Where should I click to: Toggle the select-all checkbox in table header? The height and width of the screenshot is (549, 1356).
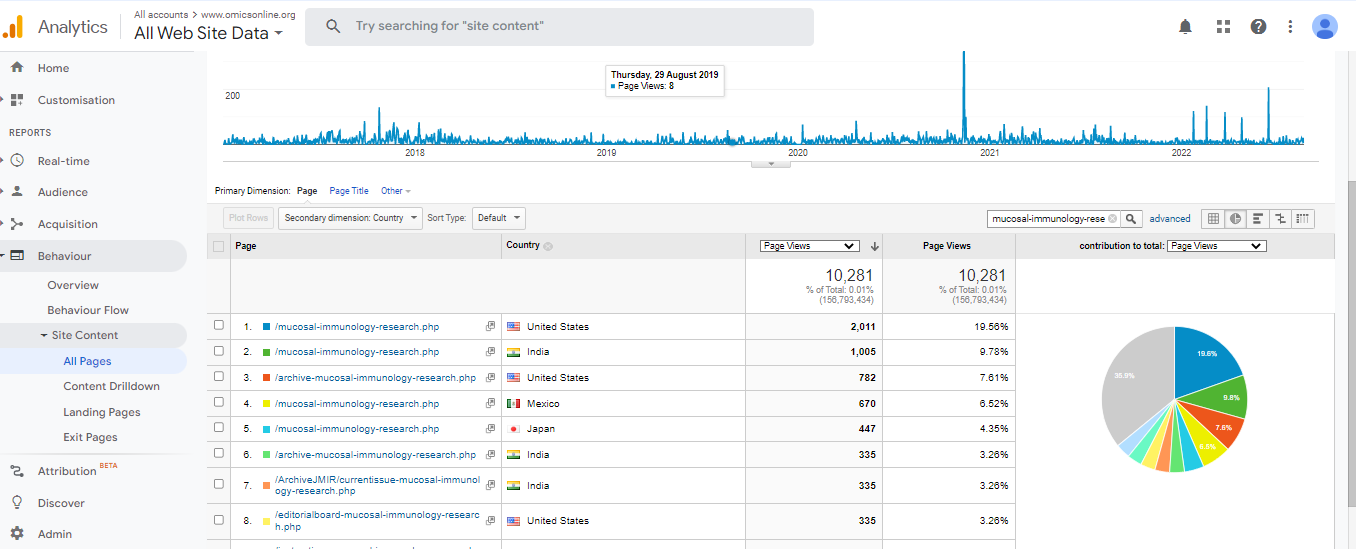click(x=219, y=246)
